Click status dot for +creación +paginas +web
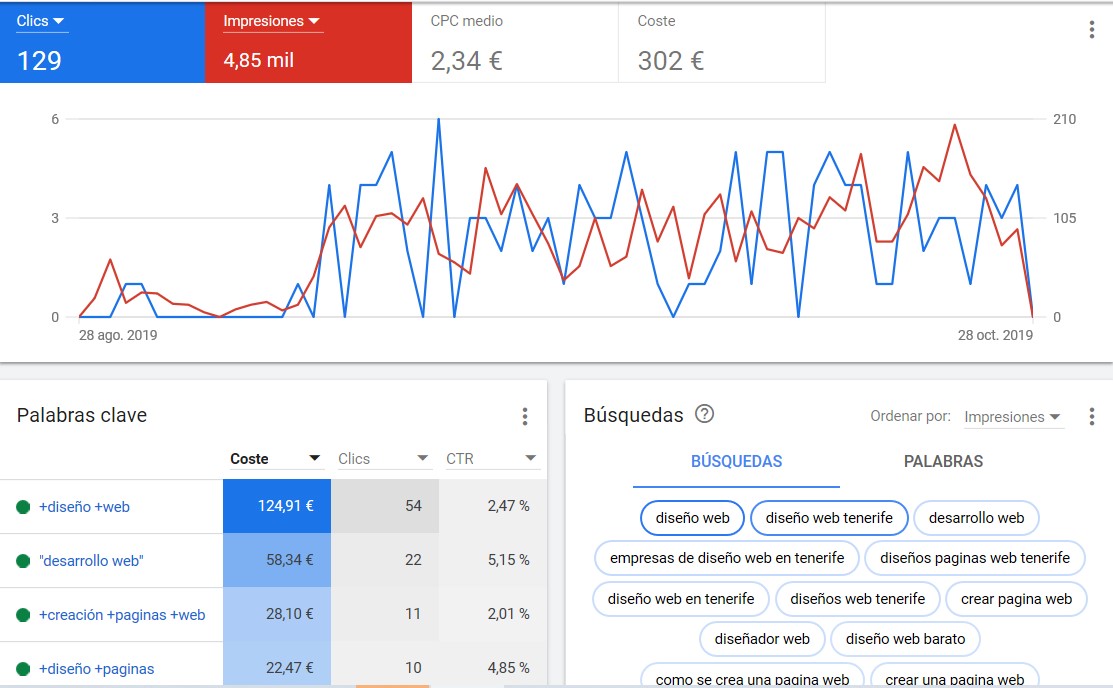The height and width of the screenshot is (688, 1113). pos(23,615)
